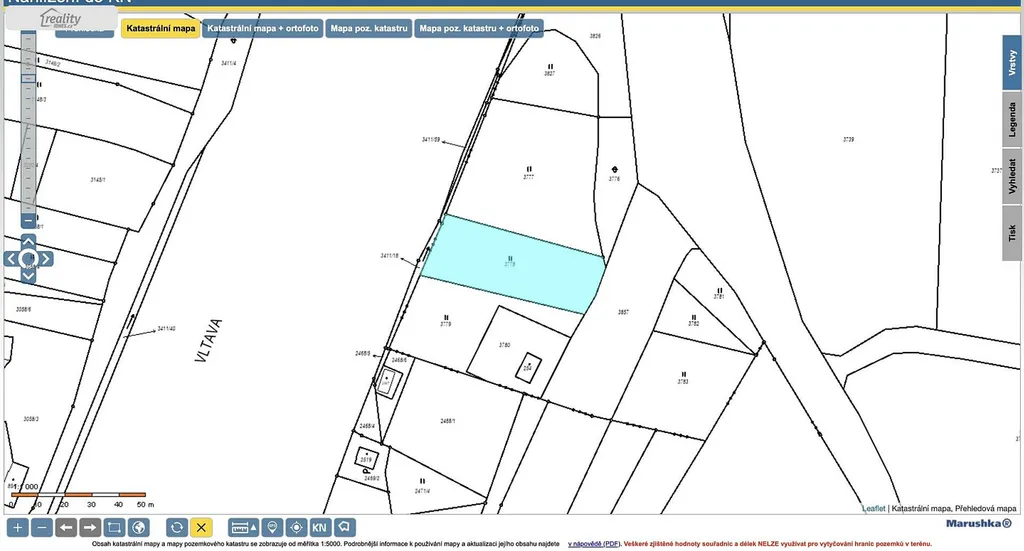The height and width of the screenshot is (551, 1024).
Task: Pan the map up with chevron
Action: (x=28, y=241)
